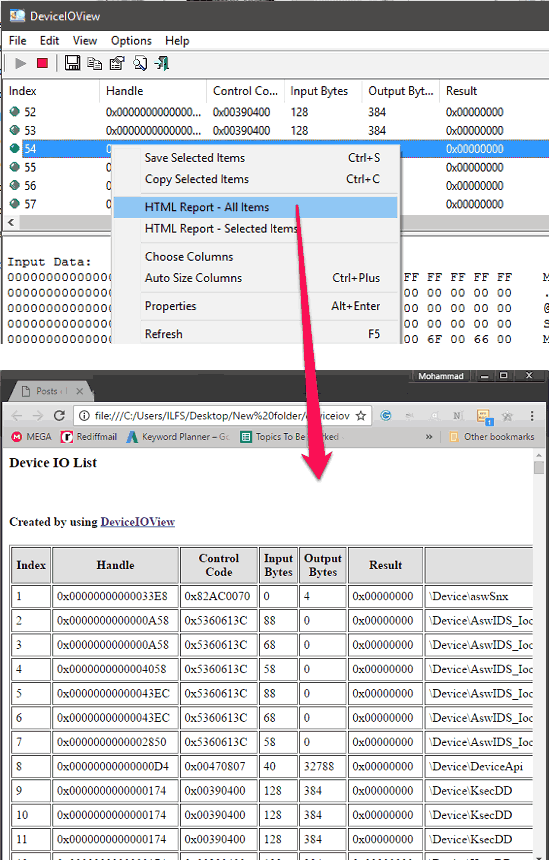
Task: Open the Keyword Planner bookmark
Action: (x=178, y=437)
